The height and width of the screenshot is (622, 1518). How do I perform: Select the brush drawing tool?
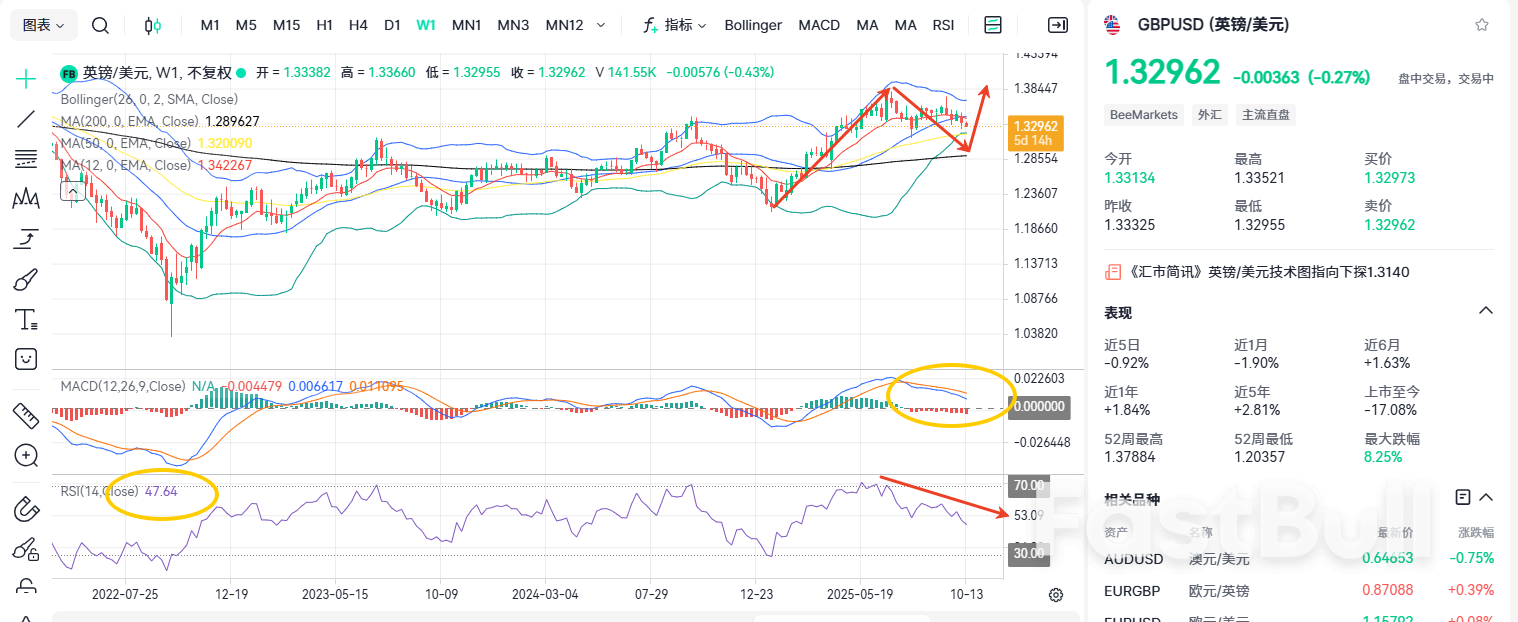[25, 278]
